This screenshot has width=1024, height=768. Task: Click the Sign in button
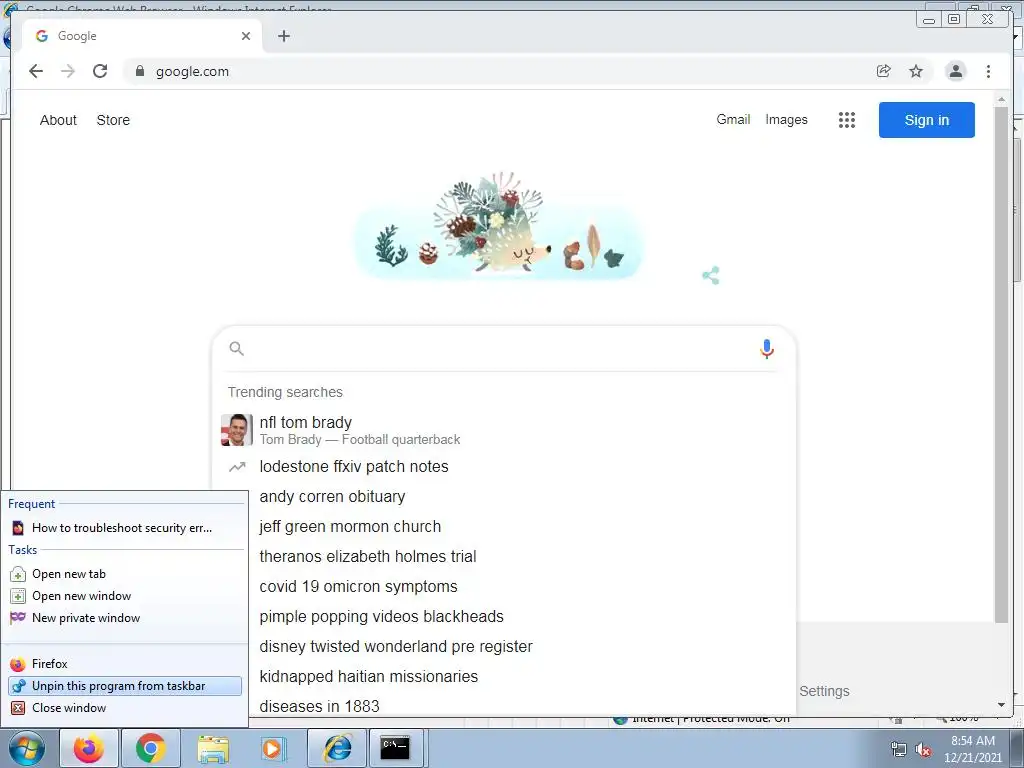927,120
